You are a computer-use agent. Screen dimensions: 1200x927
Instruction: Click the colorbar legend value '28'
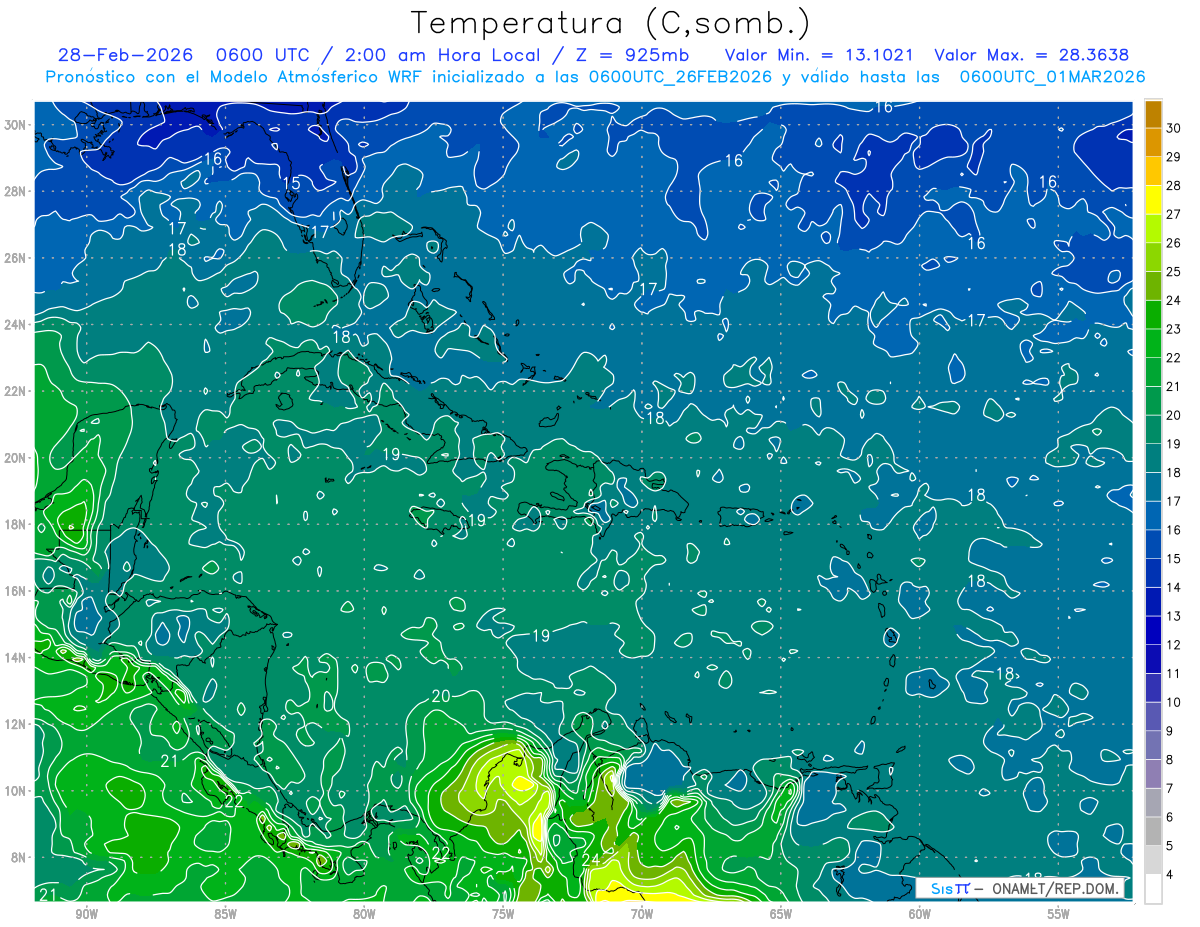(1173, 186)
